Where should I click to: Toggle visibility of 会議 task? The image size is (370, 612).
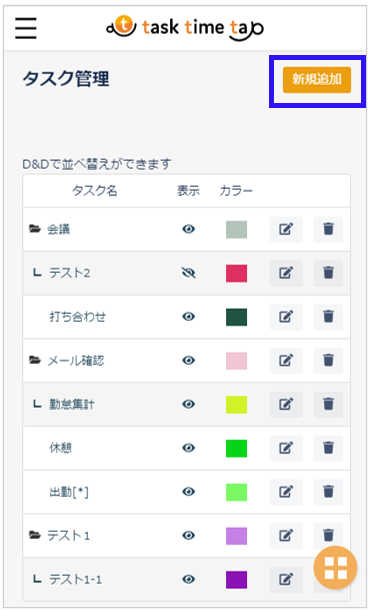189,229
